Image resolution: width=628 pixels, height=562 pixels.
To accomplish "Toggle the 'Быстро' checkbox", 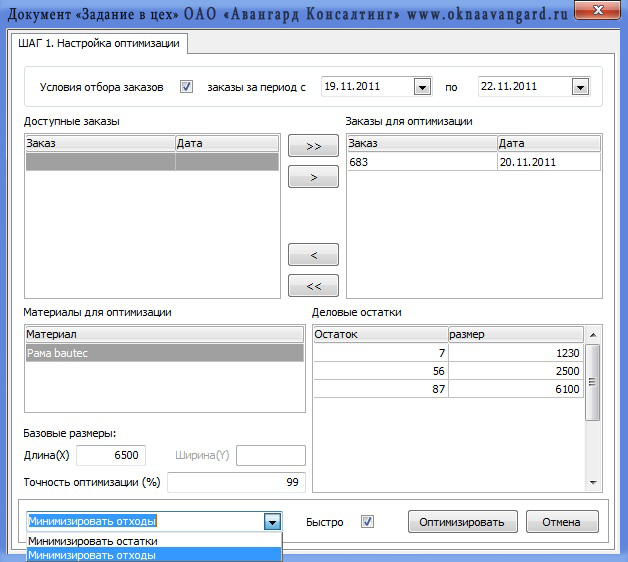I will coord(367,521).
